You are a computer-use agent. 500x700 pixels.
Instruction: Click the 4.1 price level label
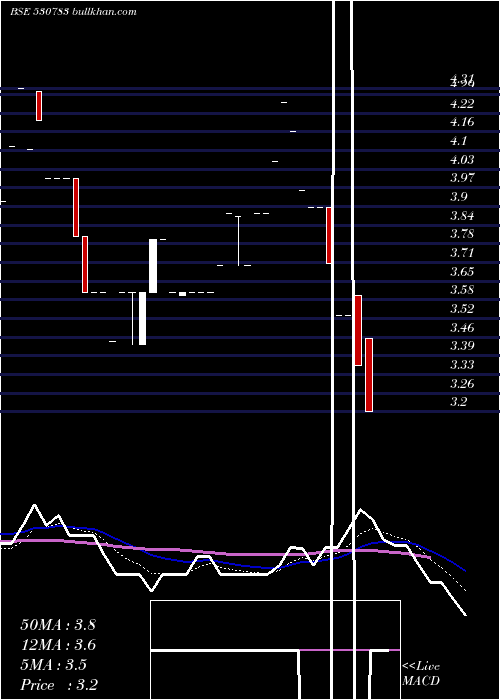coord(458,141)
